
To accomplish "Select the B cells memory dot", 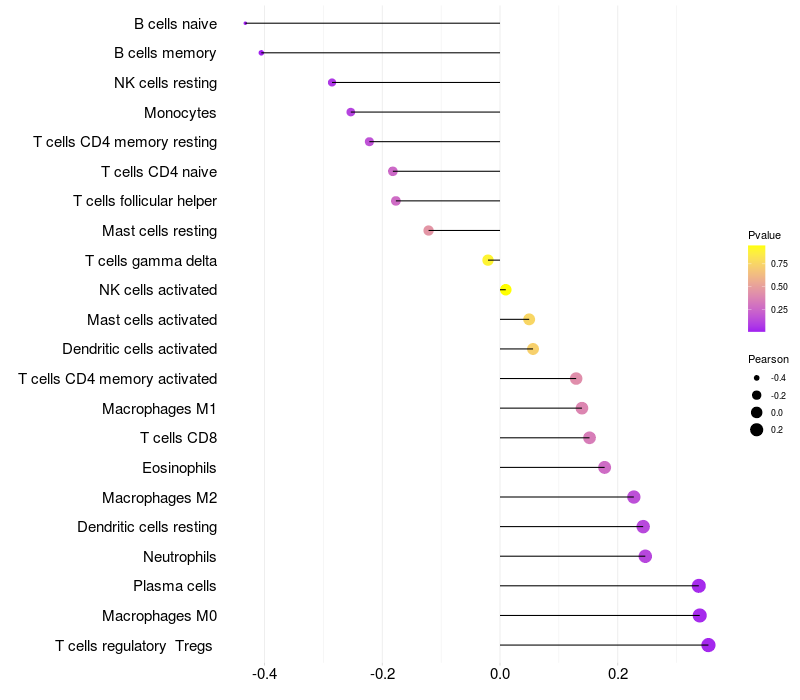I will pyautogui.click(x=262, y=53).
